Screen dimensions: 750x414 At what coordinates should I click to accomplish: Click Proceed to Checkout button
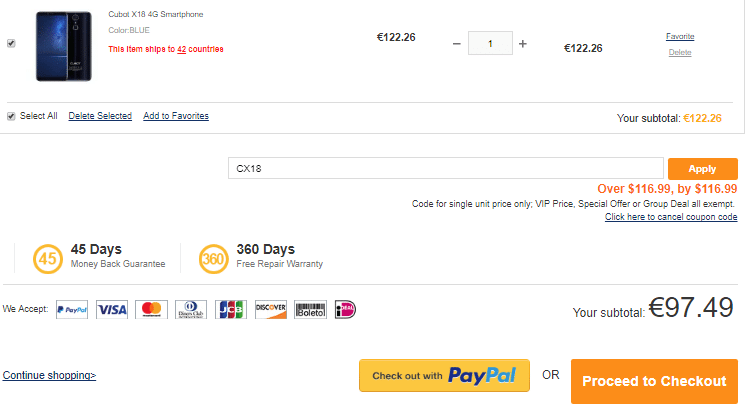tap(654, 381)
